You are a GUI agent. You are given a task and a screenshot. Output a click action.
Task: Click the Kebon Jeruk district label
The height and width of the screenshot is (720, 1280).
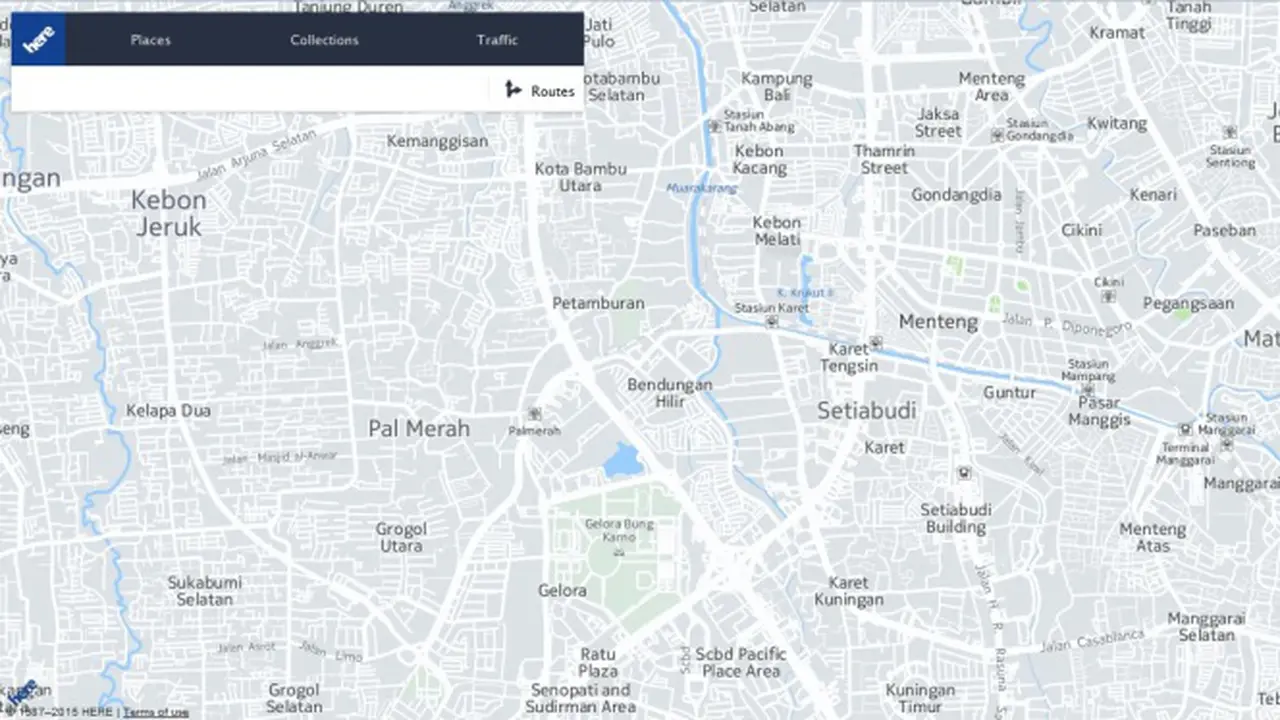tap(168, 214)
